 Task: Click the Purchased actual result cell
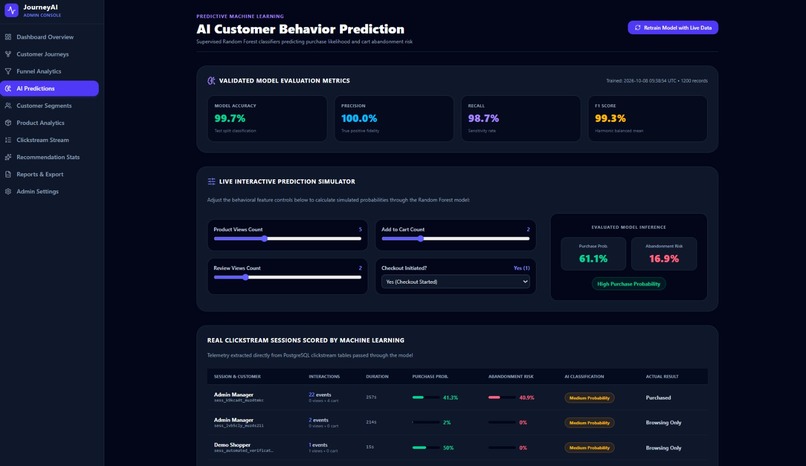coord(658,398)
